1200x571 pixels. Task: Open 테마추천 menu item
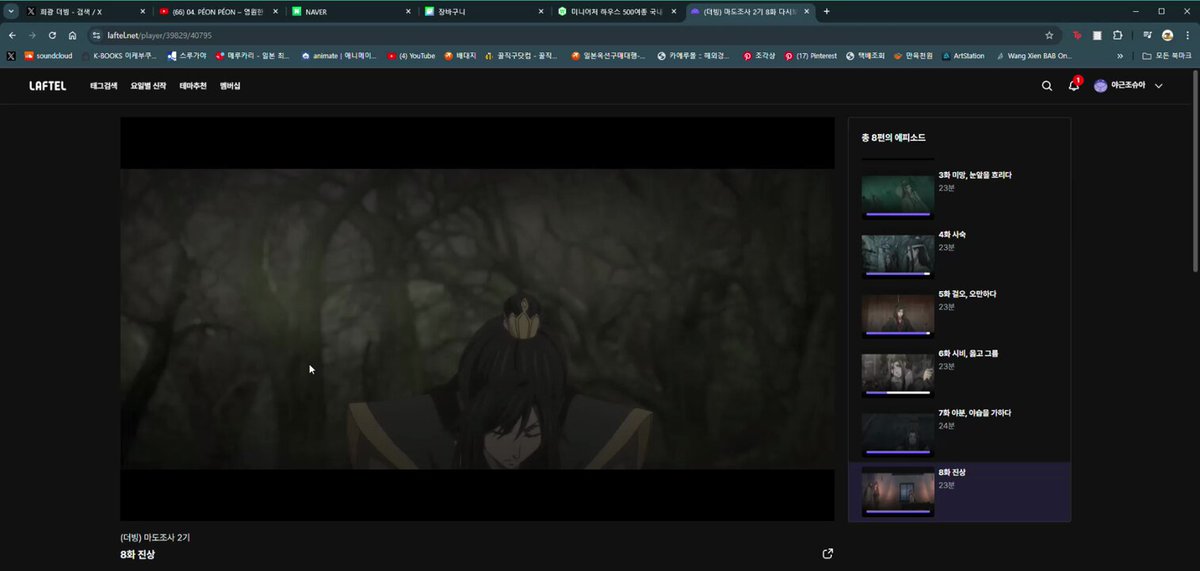pyautogui.click(x=193, y=86)
